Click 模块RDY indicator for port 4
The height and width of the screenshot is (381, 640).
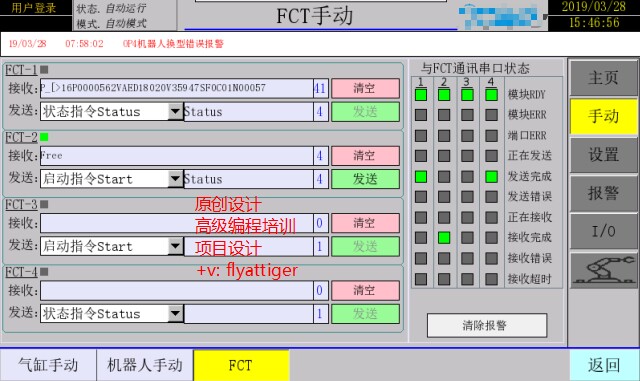pos(491,95)
